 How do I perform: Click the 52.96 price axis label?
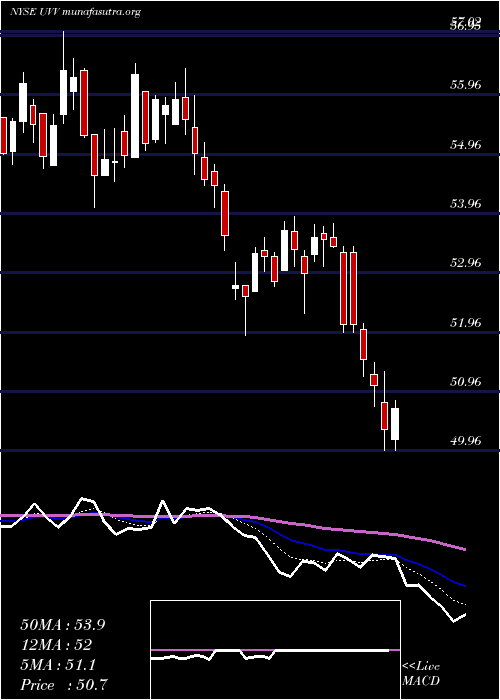click(465, 262)
